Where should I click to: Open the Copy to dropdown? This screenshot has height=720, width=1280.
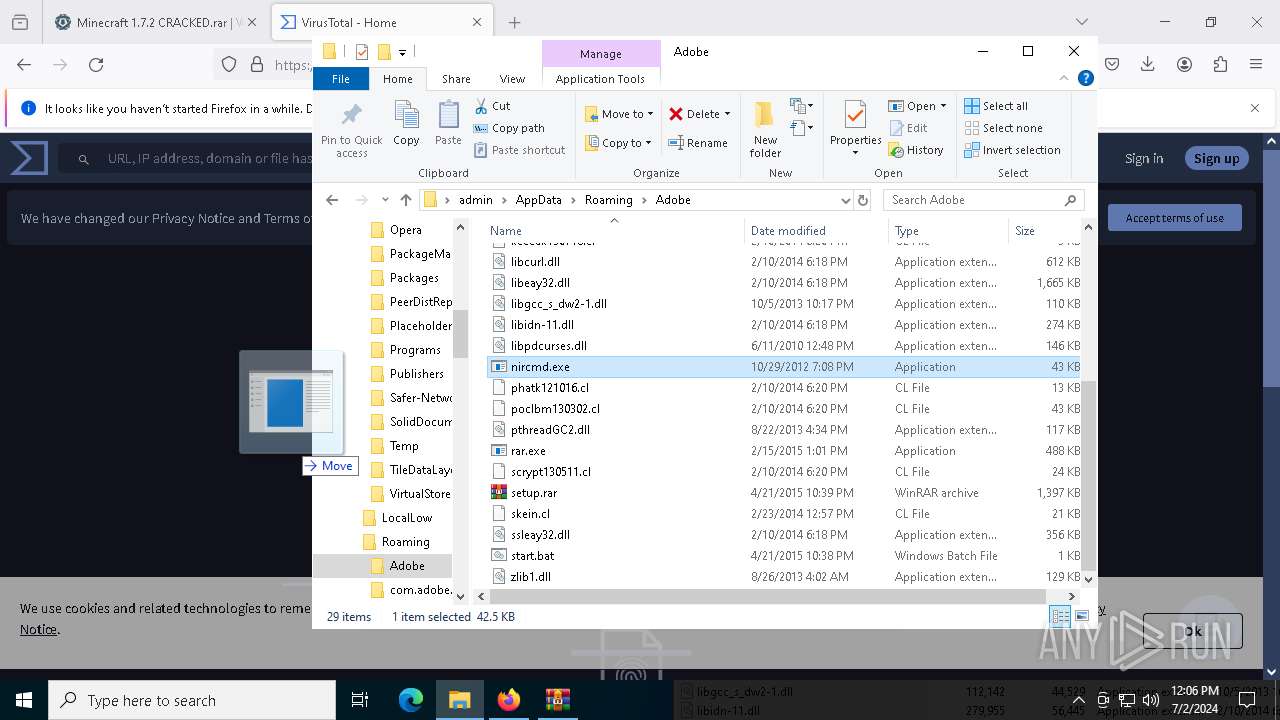click(x=617, y=143)
